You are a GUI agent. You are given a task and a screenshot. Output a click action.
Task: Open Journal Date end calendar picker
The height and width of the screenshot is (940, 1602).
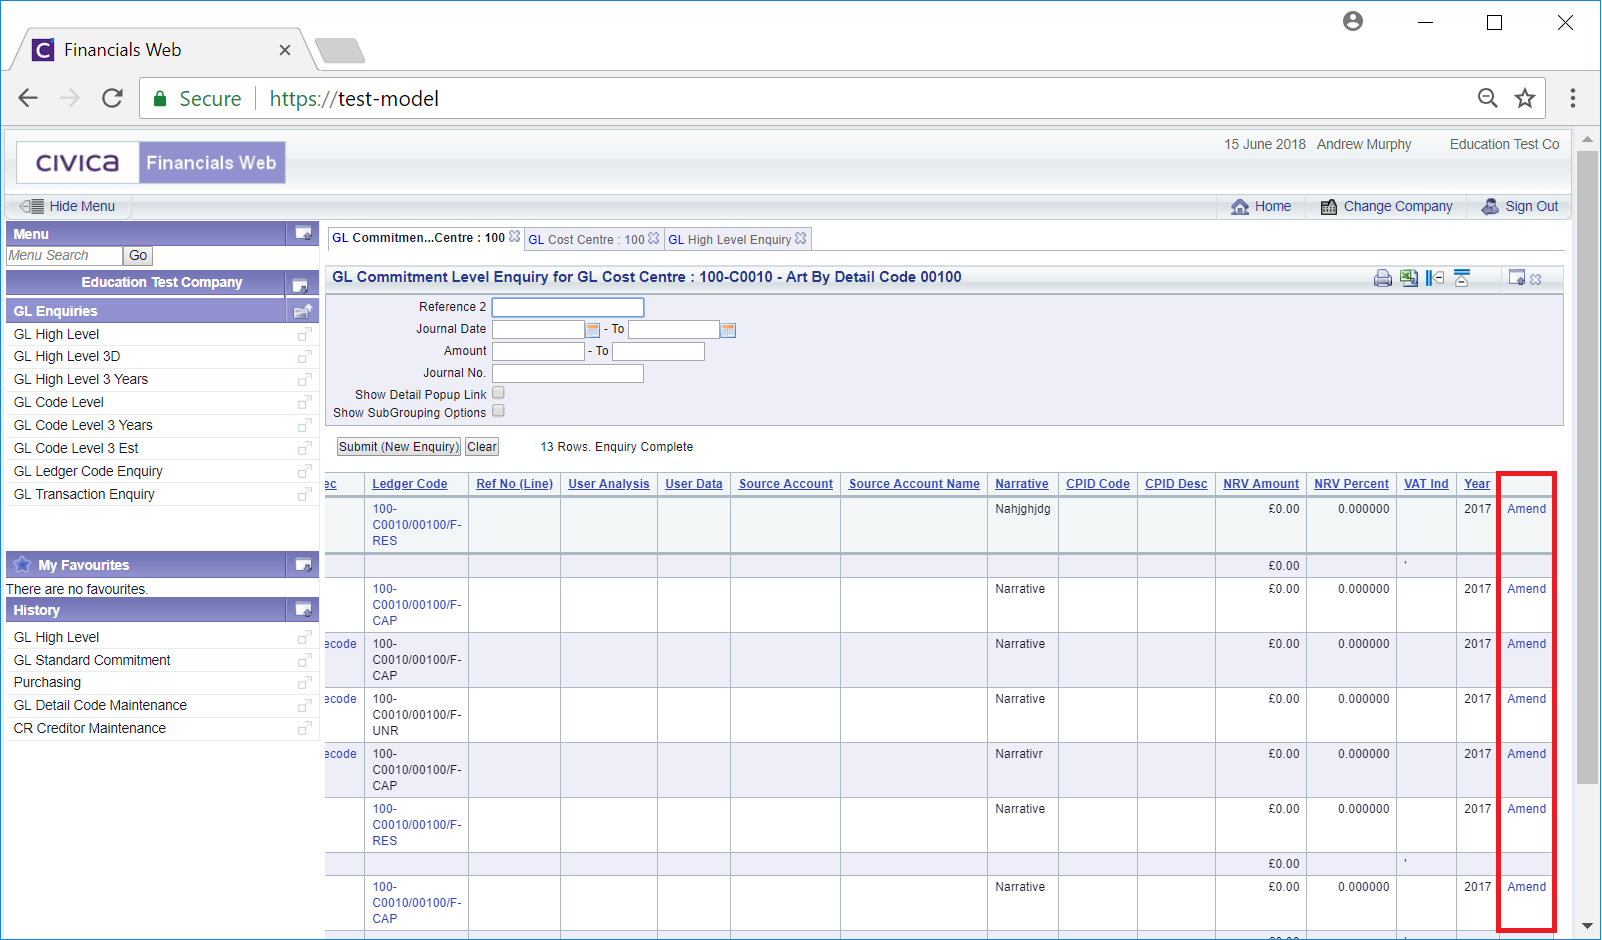[x=728, y=330]
